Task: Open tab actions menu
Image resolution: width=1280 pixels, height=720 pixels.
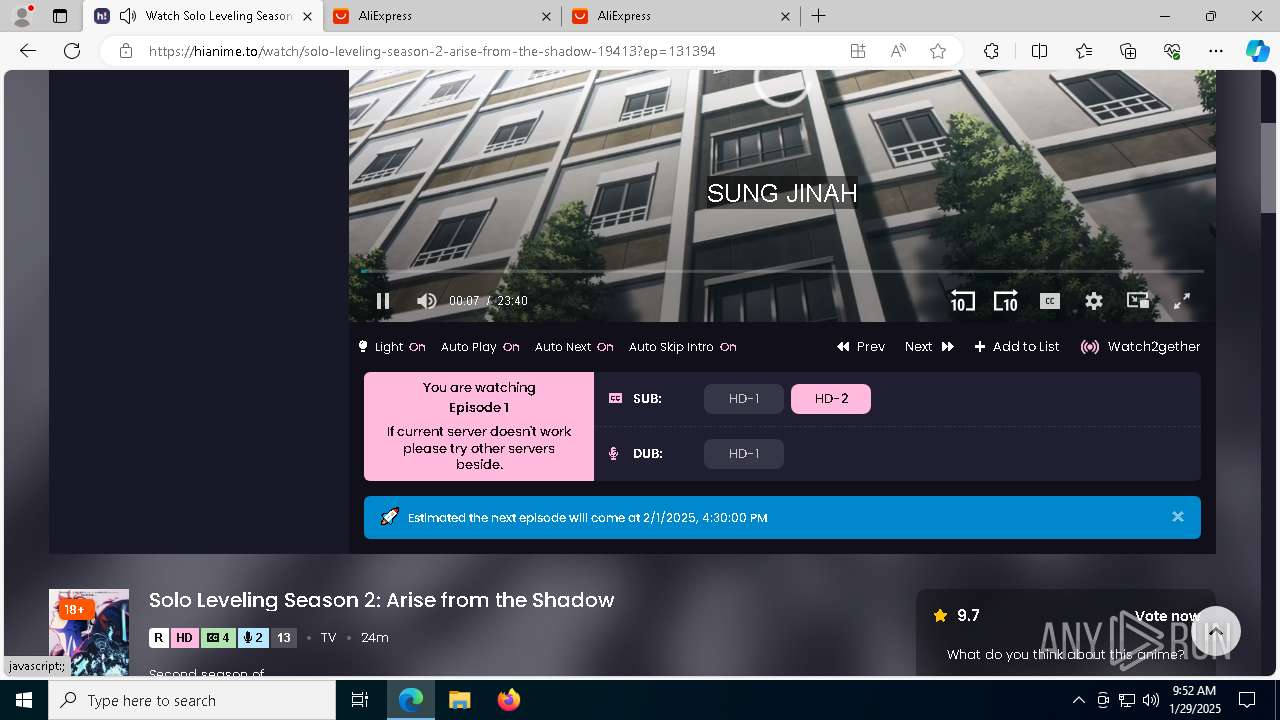Action: click(x=59, y=16)
